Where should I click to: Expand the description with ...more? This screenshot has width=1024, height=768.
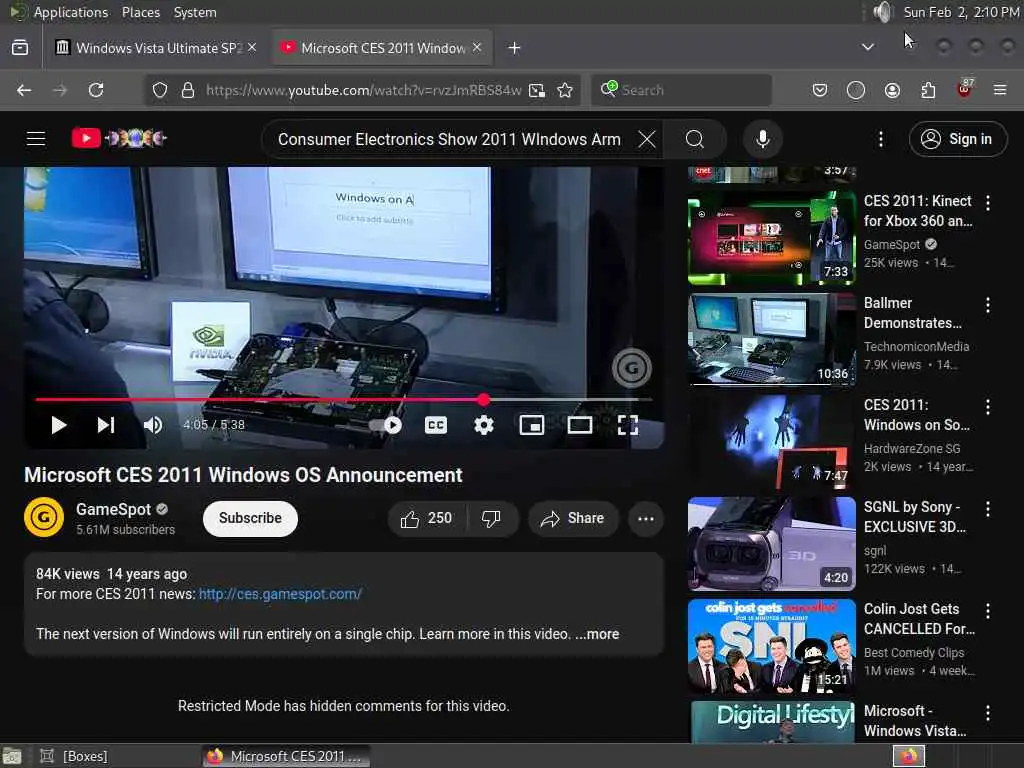597,633
